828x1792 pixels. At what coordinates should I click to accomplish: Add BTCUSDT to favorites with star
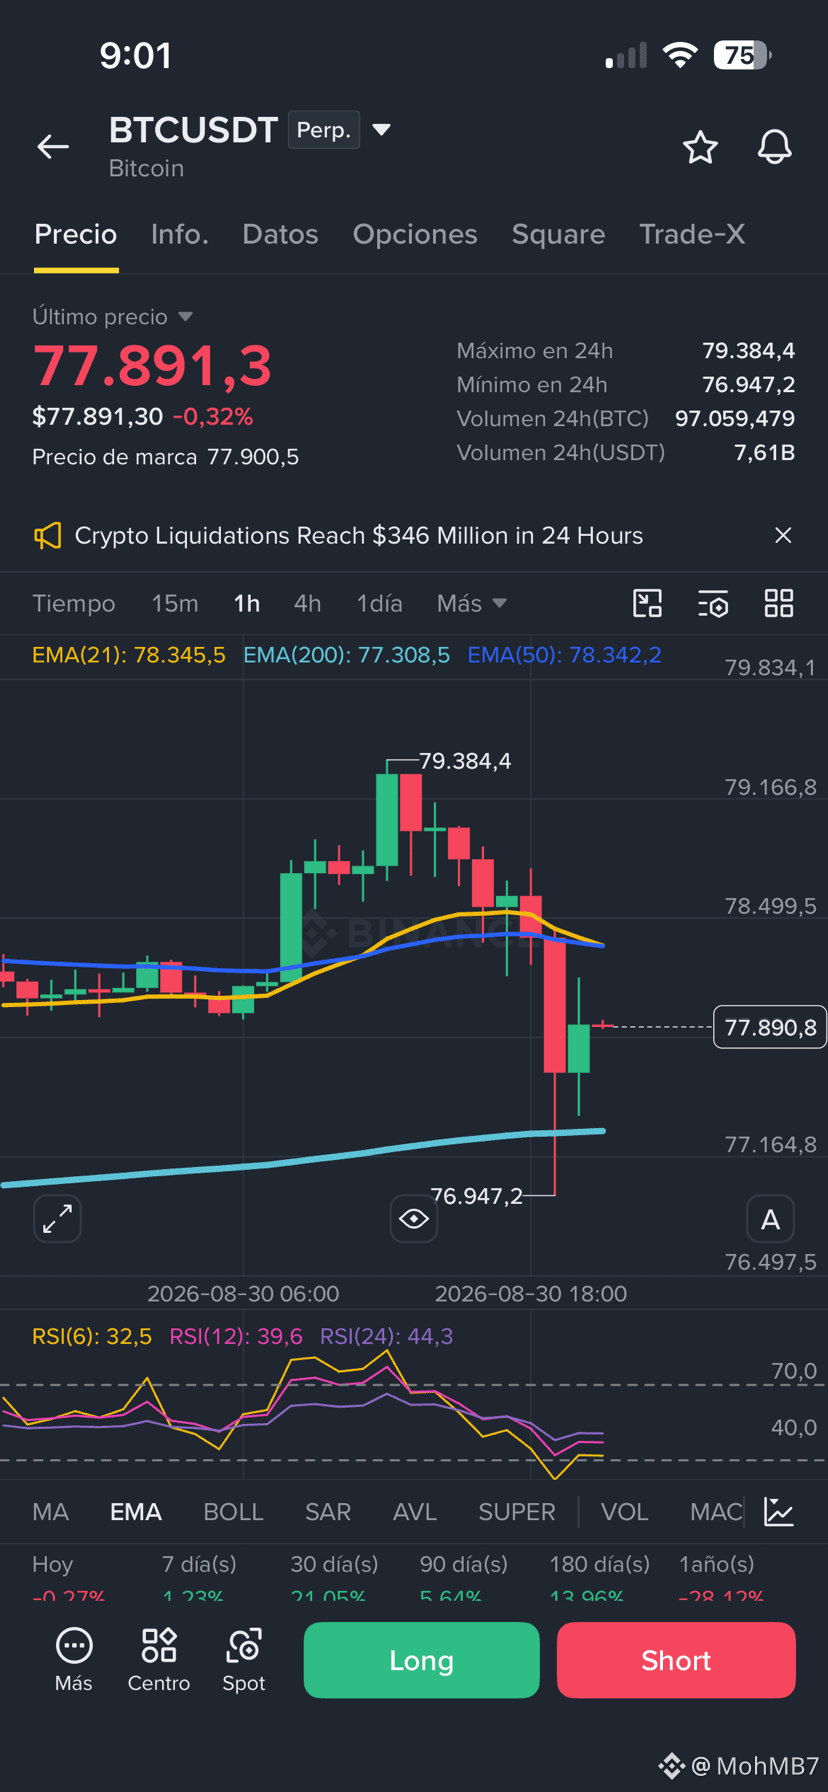700,147
